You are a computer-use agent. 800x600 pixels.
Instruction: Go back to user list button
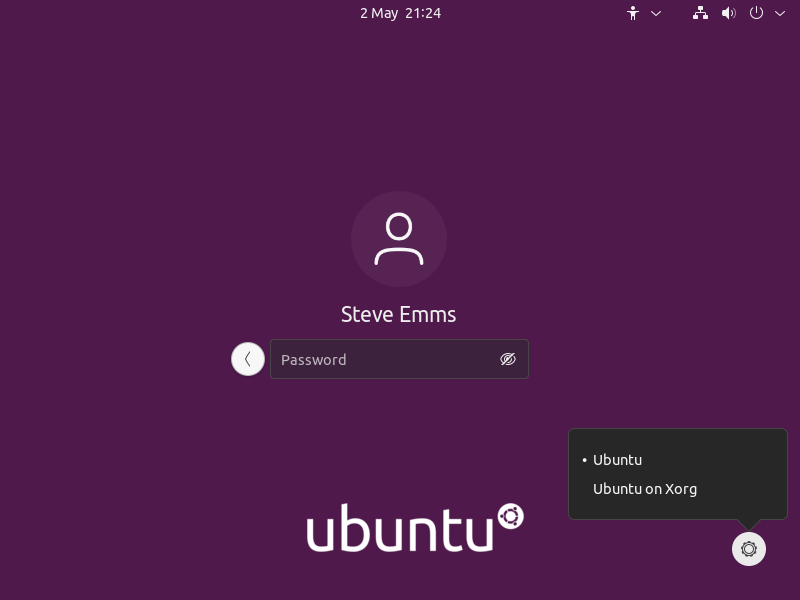click(x=248, y=359)
